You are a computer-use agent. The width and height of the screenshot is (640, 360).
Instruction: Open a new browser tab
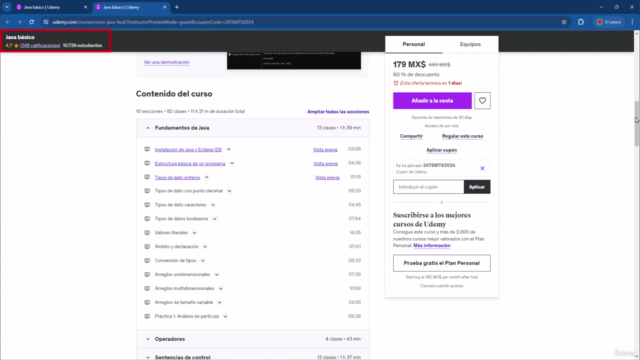[177, 7]
